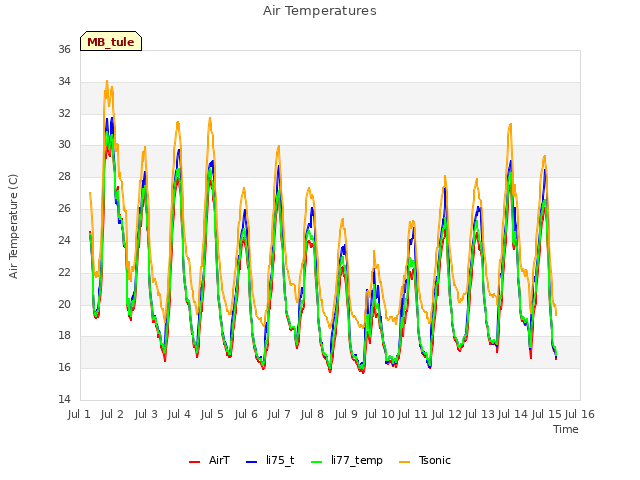The width and height of the screenshot is (640, 480).
Task: Click the 32 y-axis tick label
Action: [64, 113]
